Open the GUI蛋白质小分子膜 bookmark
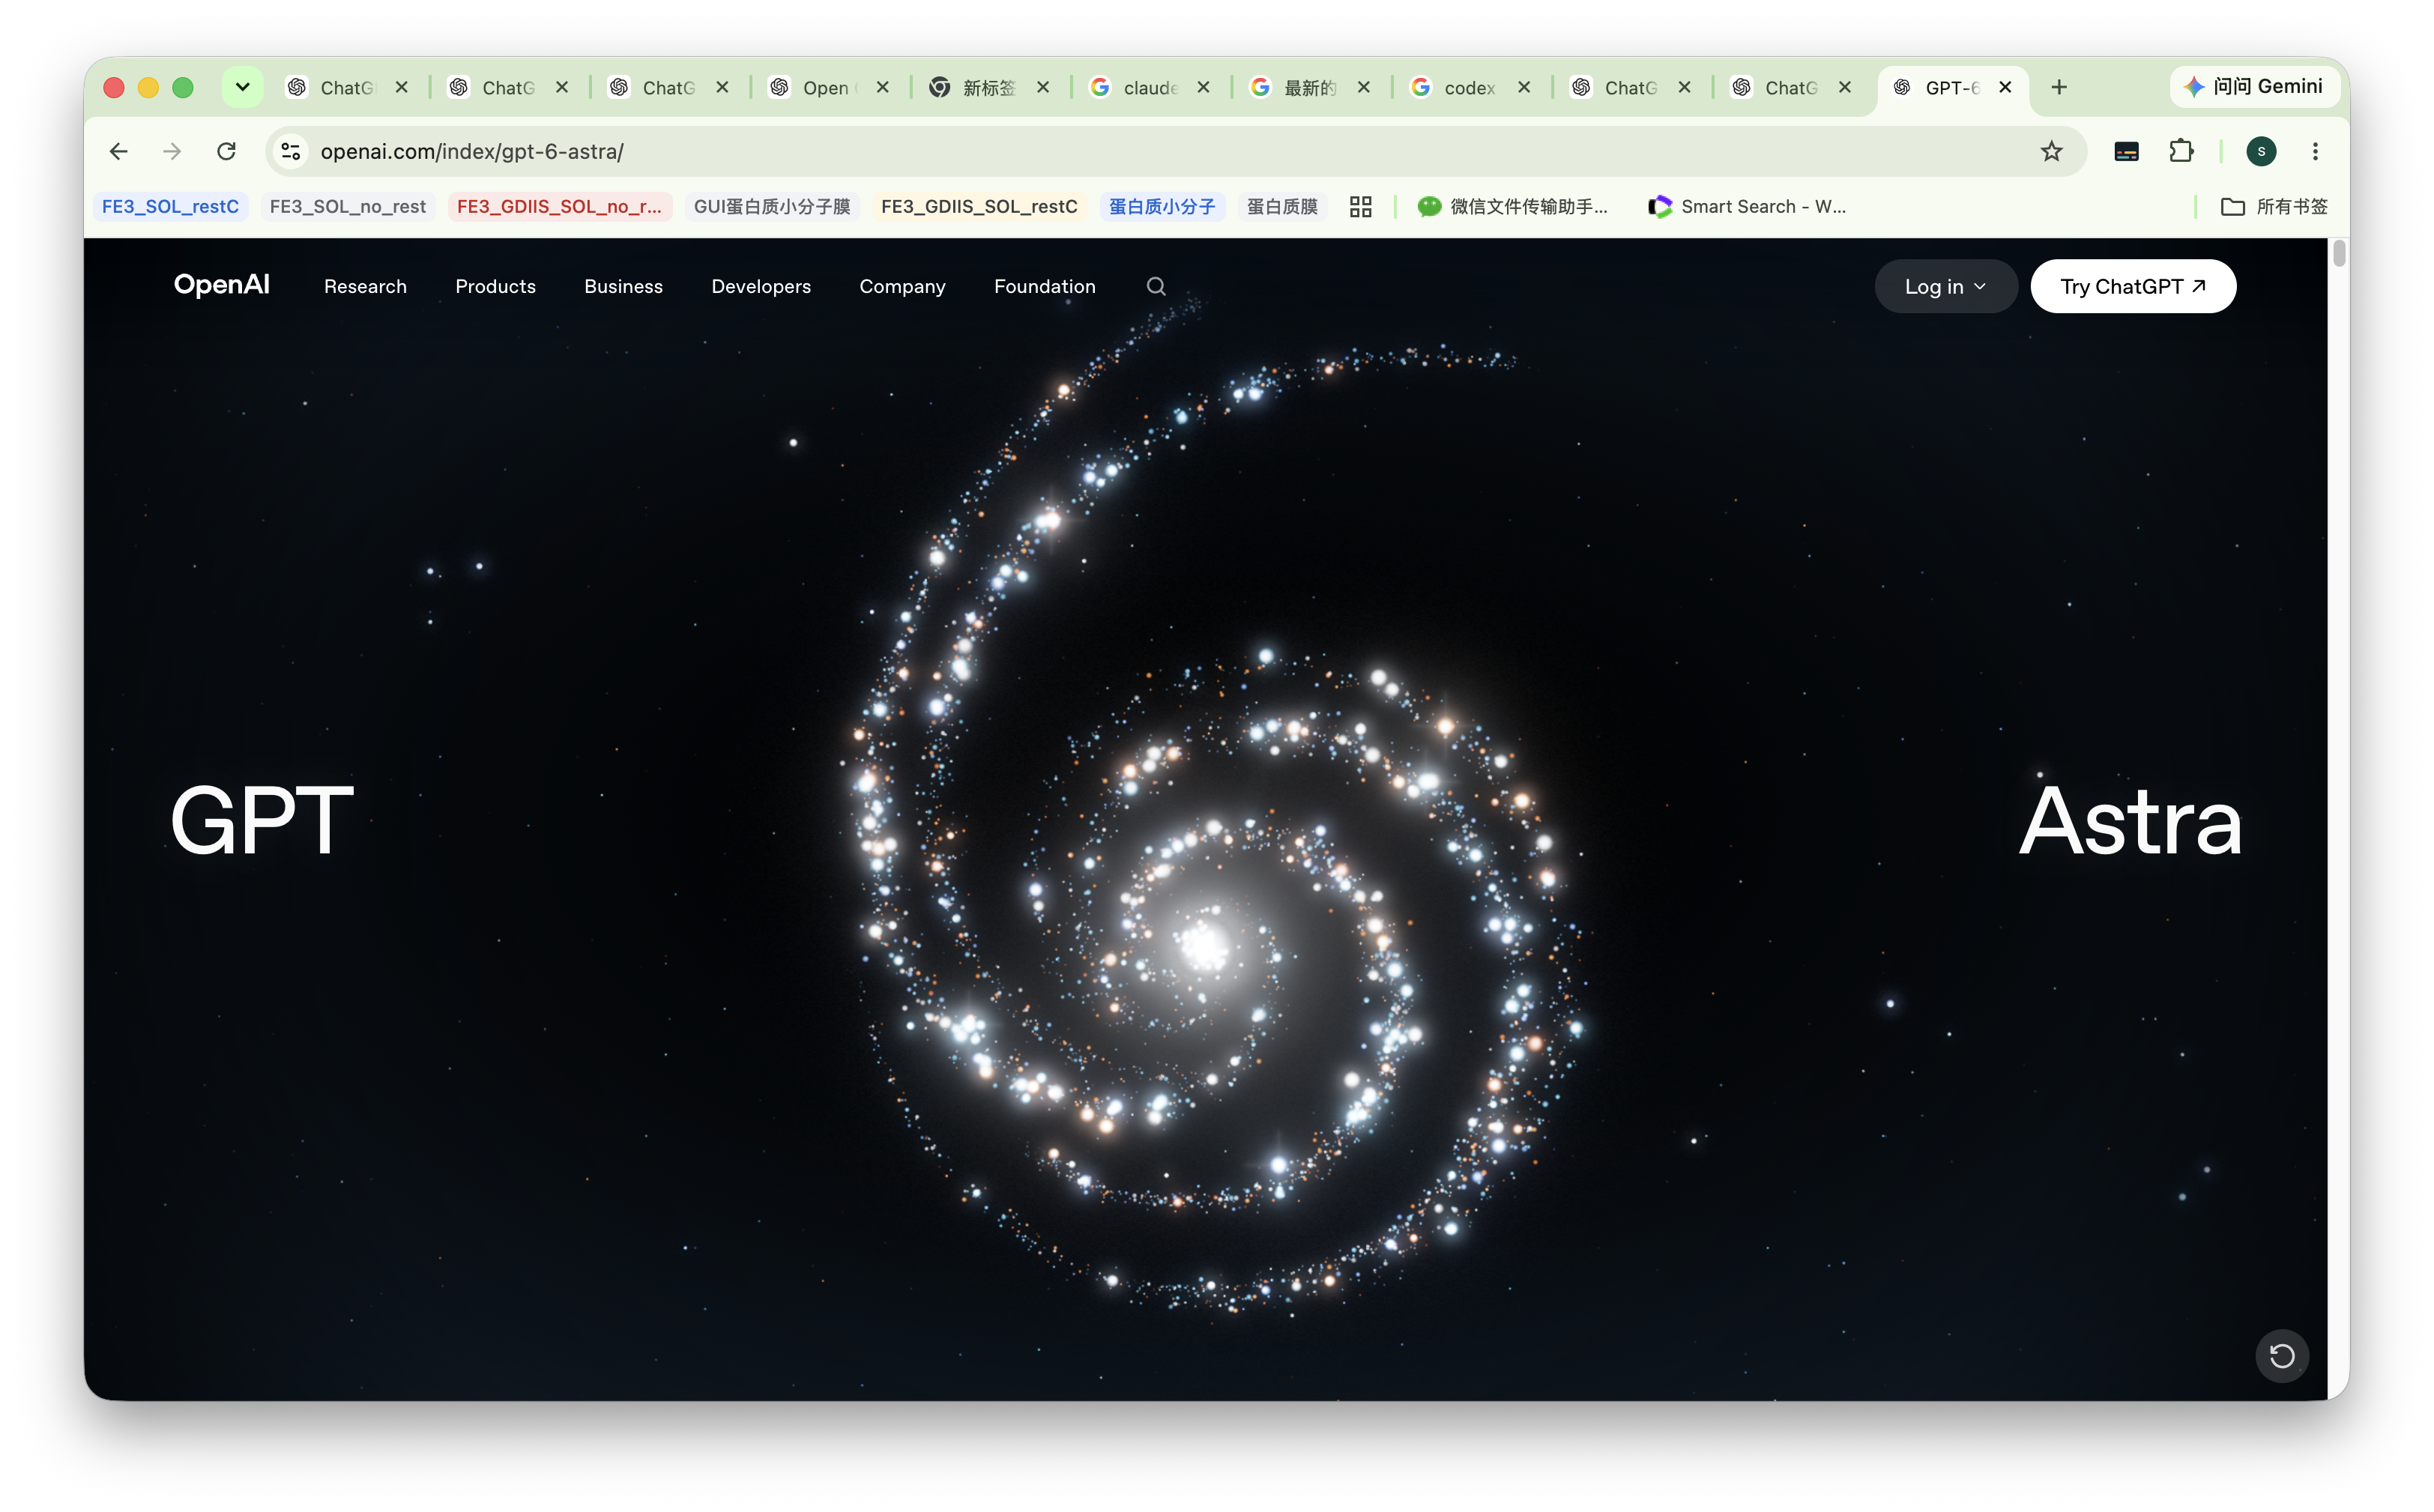The height and width of the screenshot is (1512, 2434). [771, 206]
